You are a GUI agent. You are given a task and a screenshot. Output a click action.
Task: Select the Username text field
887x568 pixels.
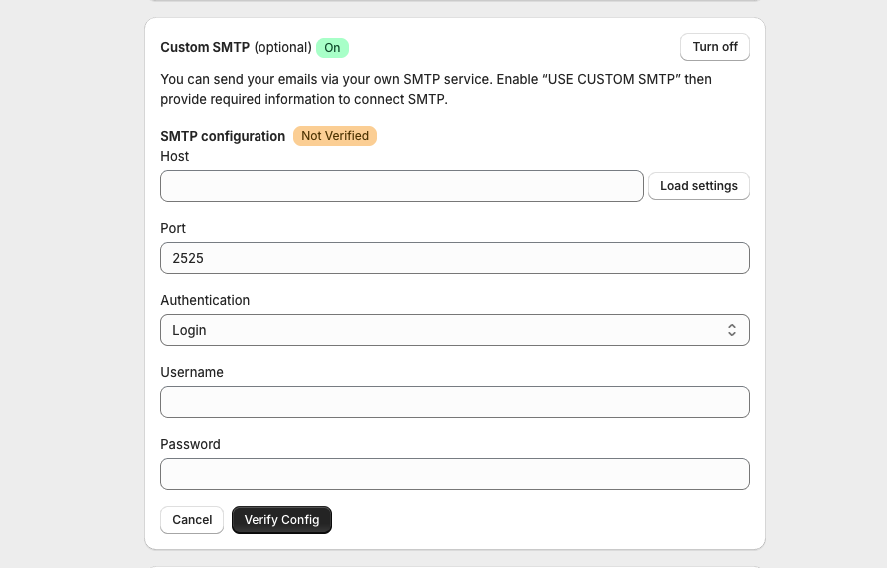[x=454, y=402]
